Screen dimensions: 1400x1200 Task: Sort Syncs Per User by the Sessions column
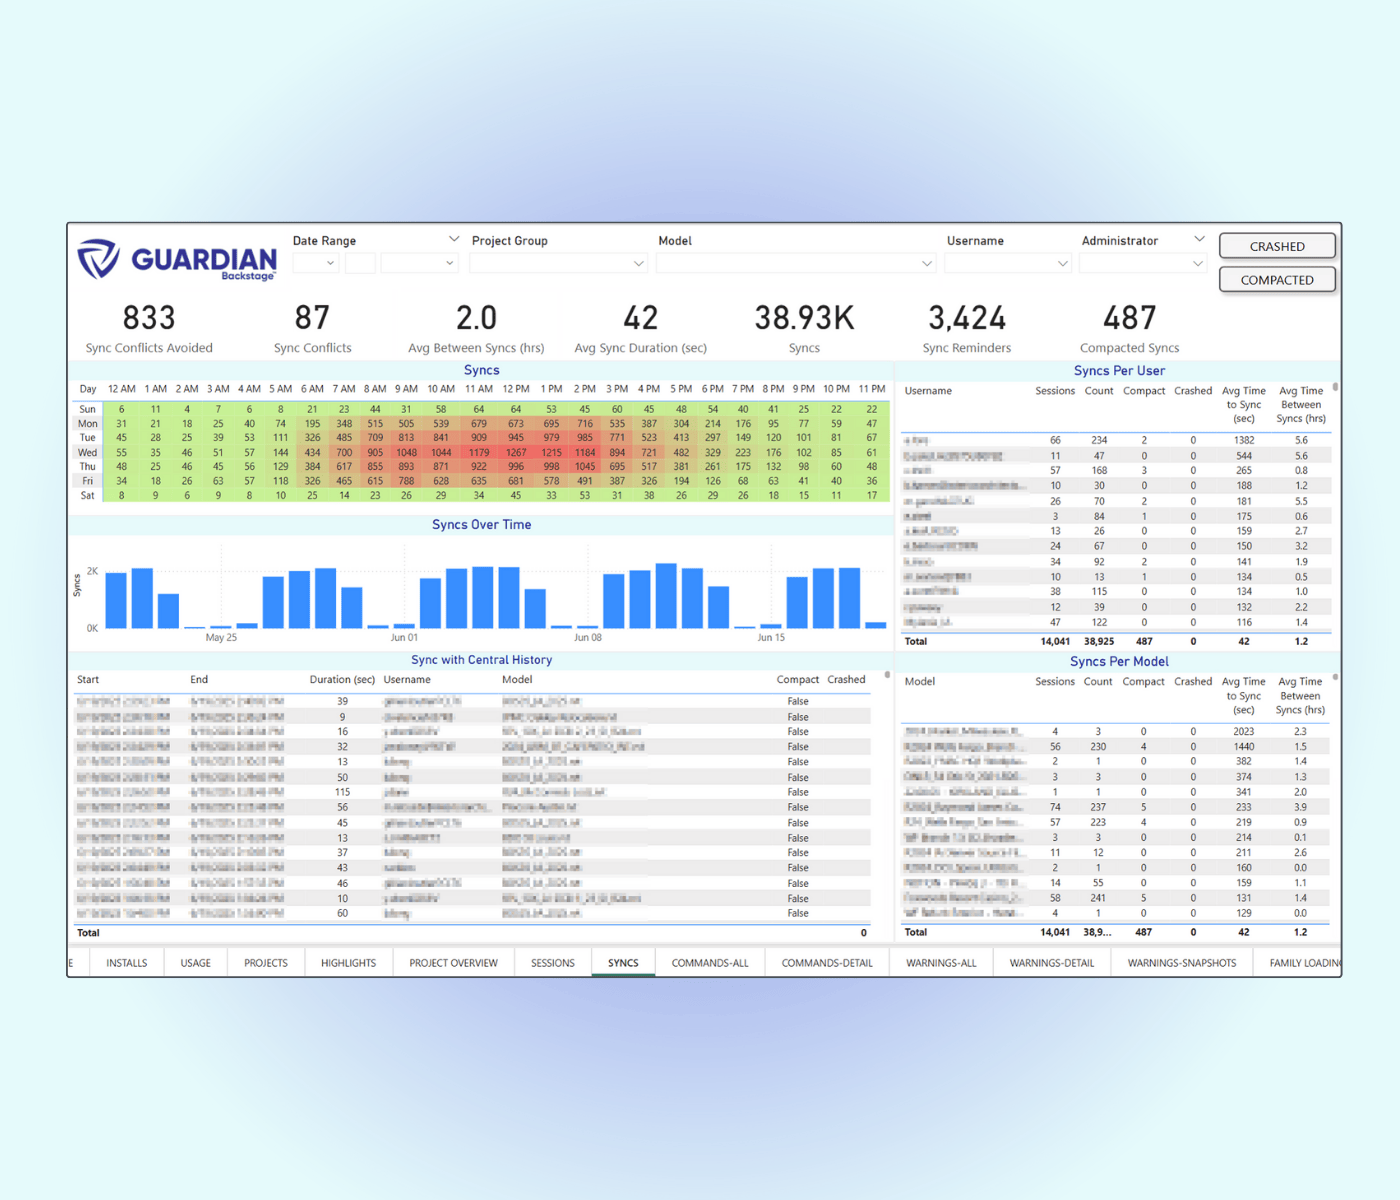coord(1054,391)
